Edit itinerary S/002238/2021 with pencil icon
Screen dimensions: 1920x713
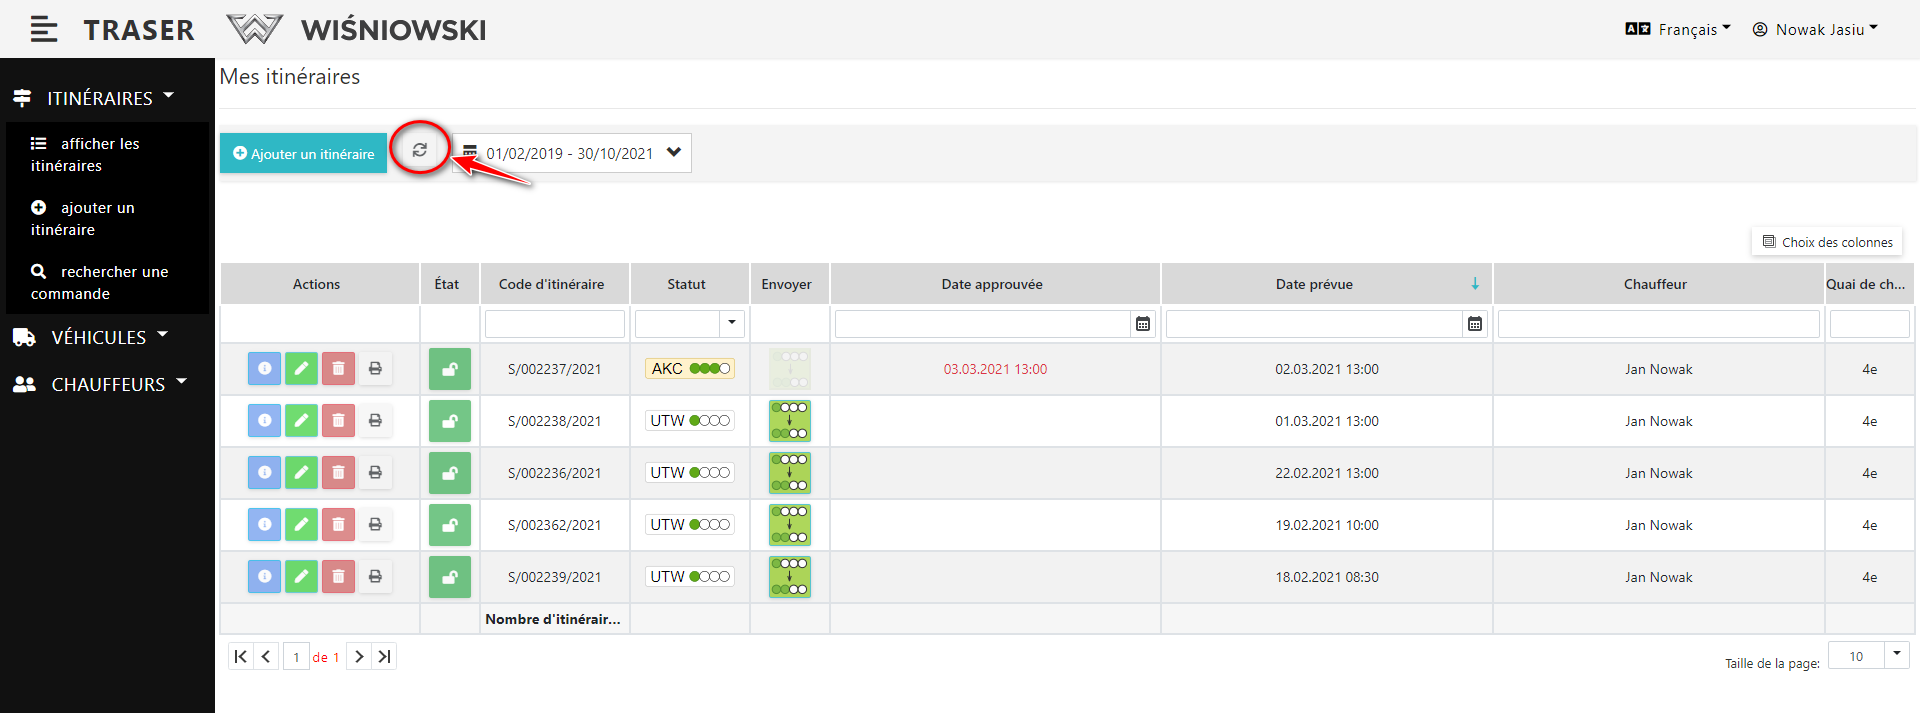click(x=301, y=421)
